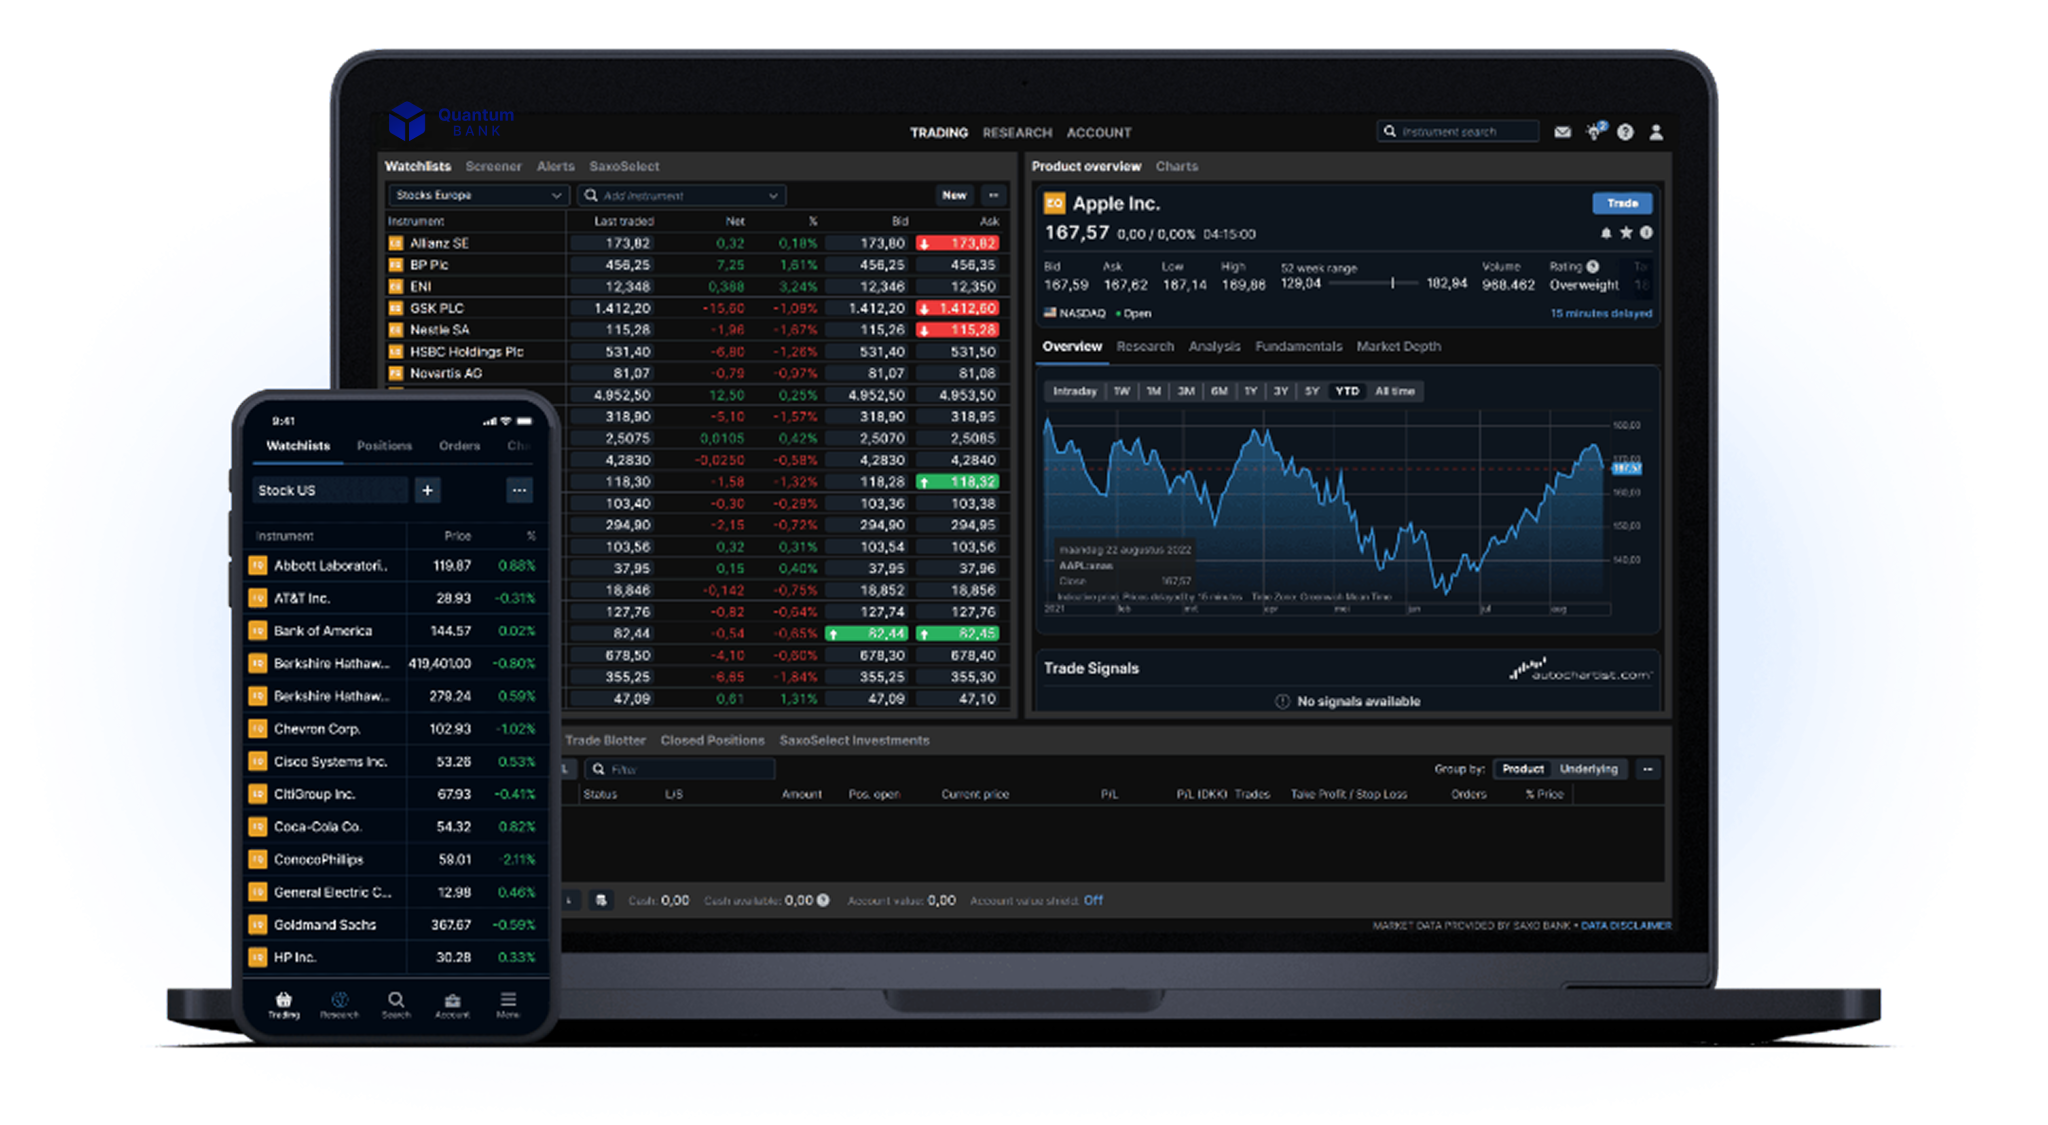Expand Add instrument dropdown arrow
The width and height of the screenshot is (2048, 1125).
pos(773,196)
